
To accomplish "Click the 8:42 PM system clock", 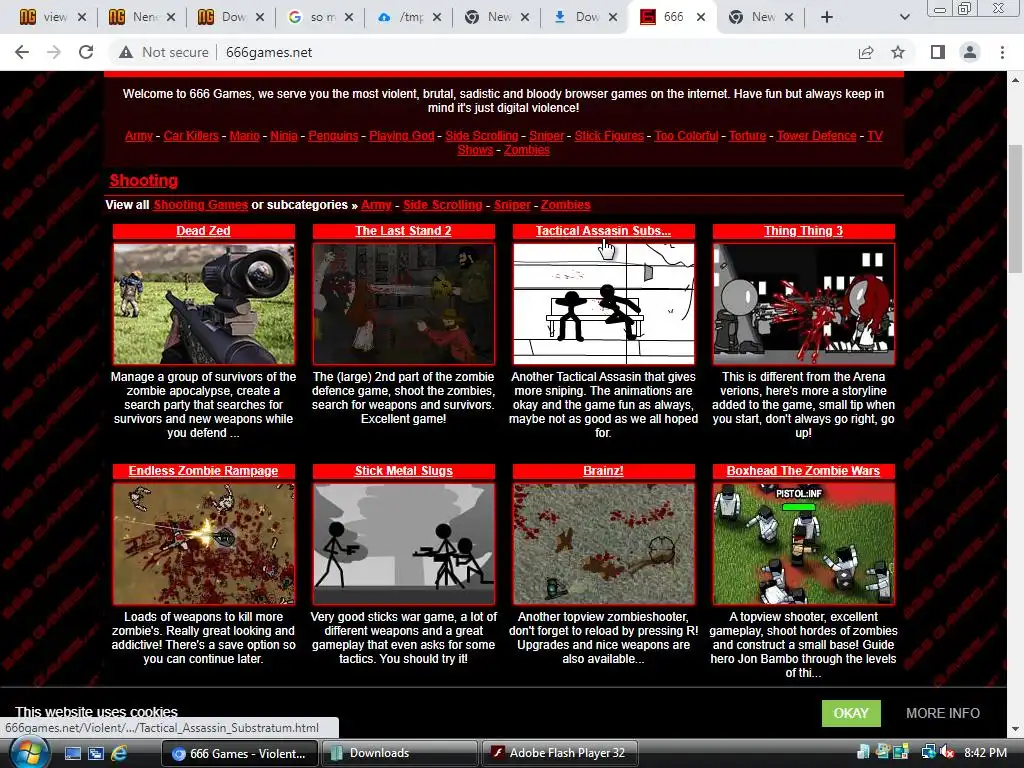I will coord(985,753).
